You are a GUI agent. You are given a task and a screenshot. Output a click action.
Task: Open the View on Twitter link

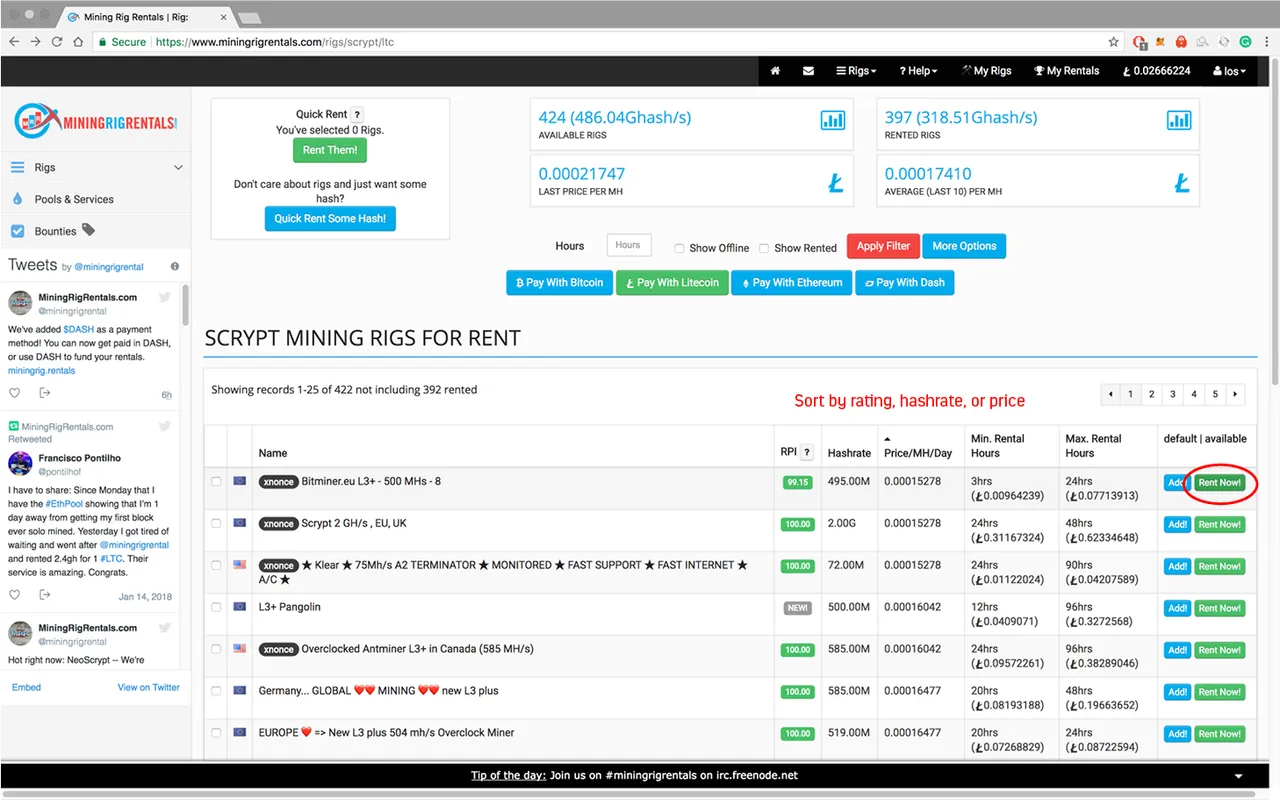click(x=149, y=687)
